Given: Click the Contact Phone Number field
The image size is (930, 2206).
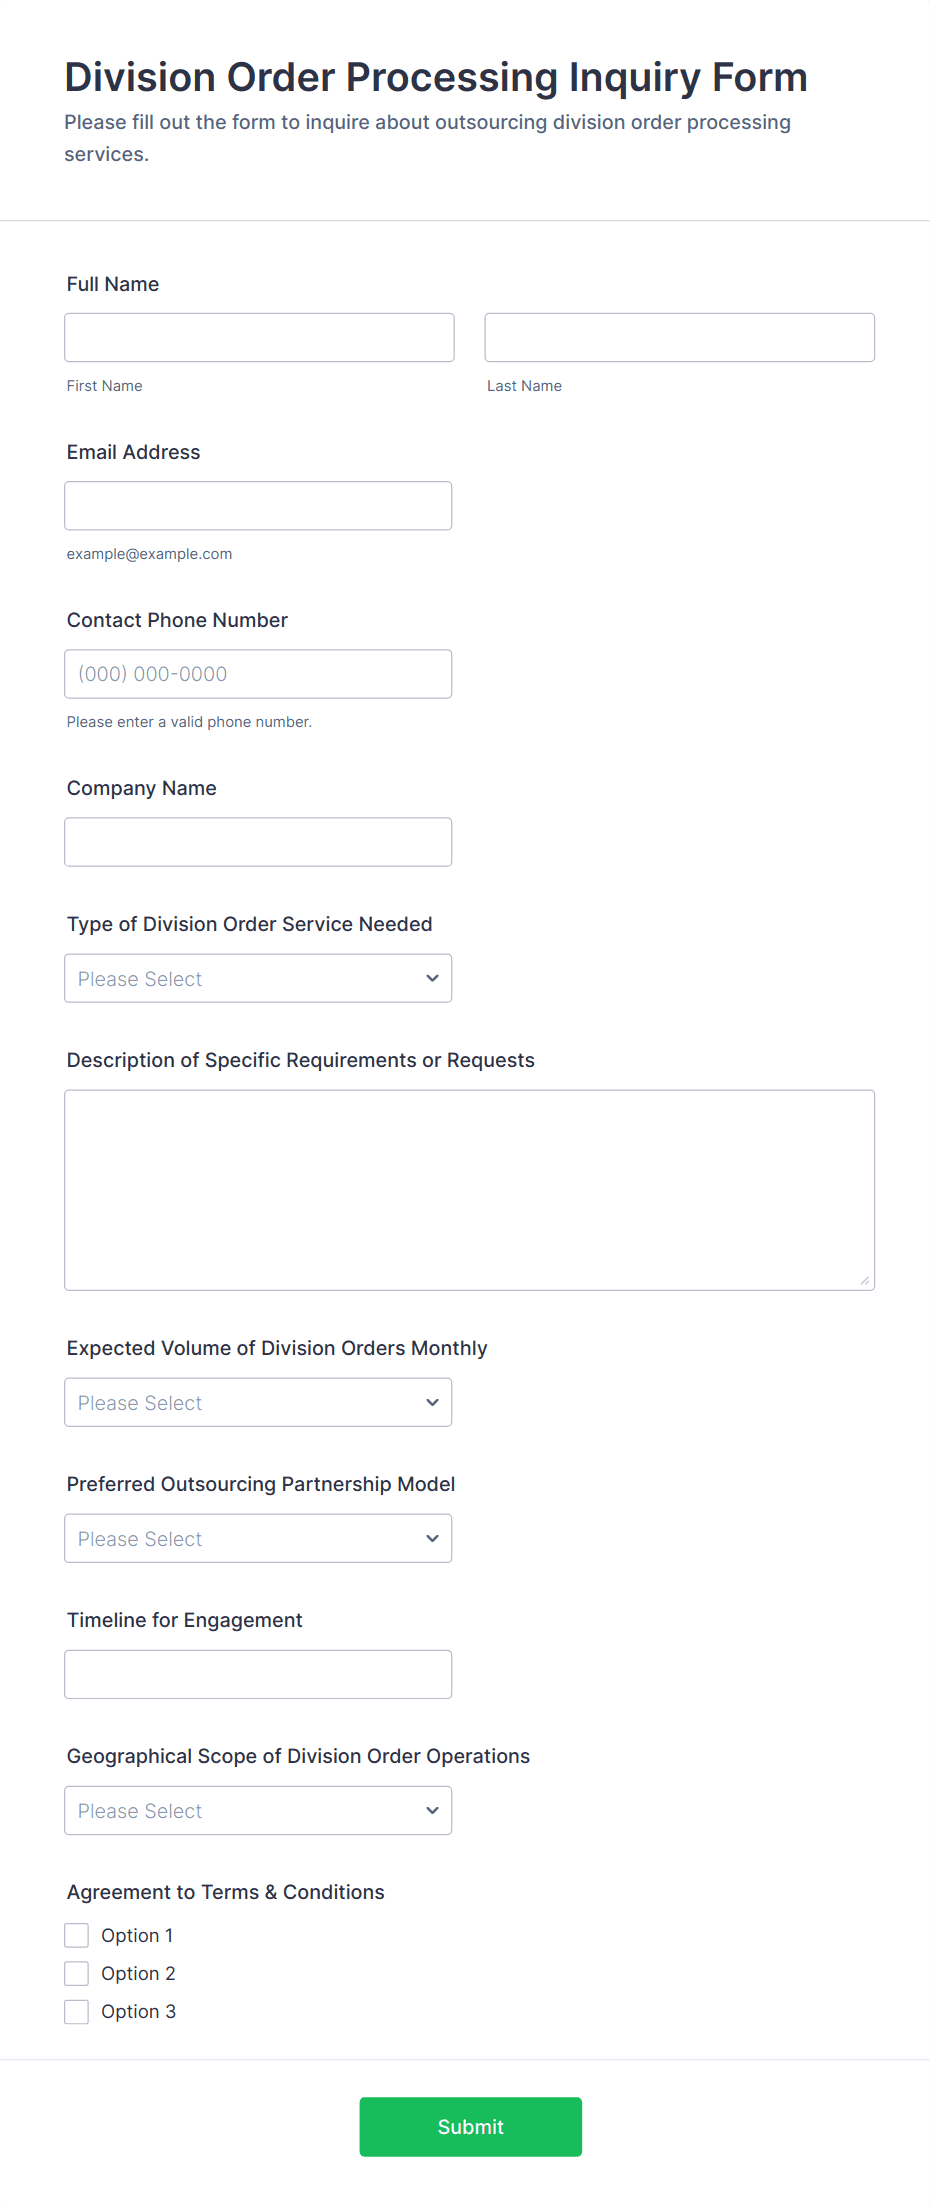Looking at the screenshot, I should 258,673.
